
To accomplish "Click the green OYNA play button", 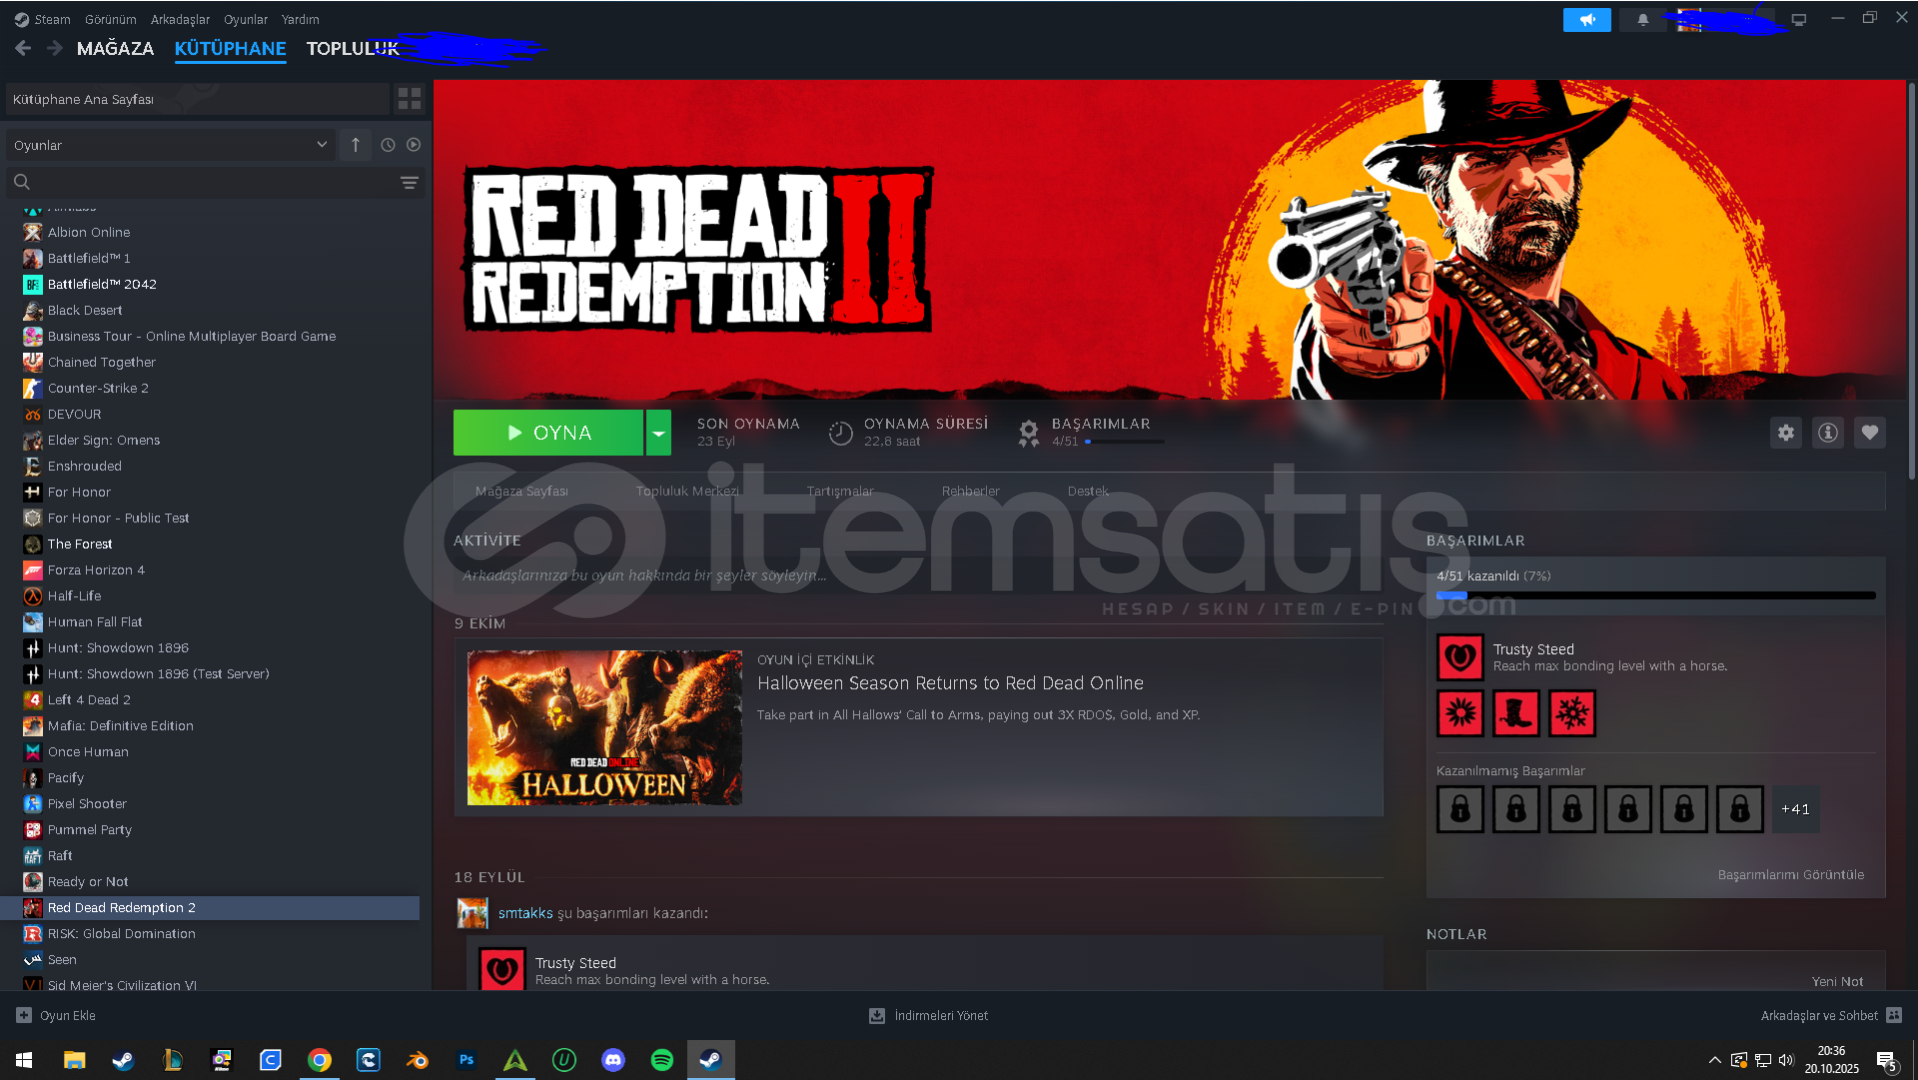I will click(x=548, y=433).
